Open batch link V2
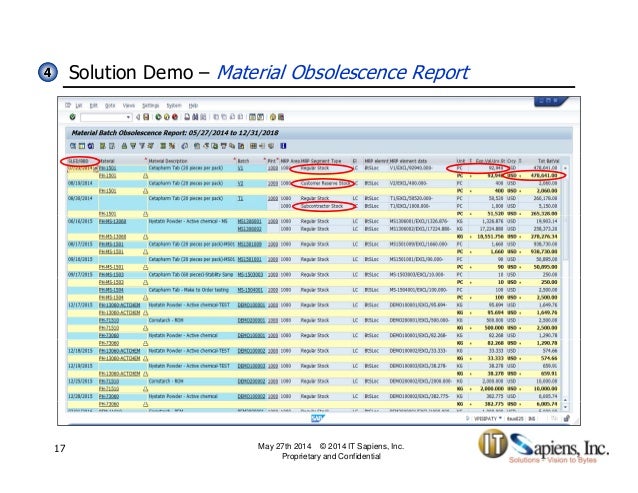The image size is (638, 493). 240,183
